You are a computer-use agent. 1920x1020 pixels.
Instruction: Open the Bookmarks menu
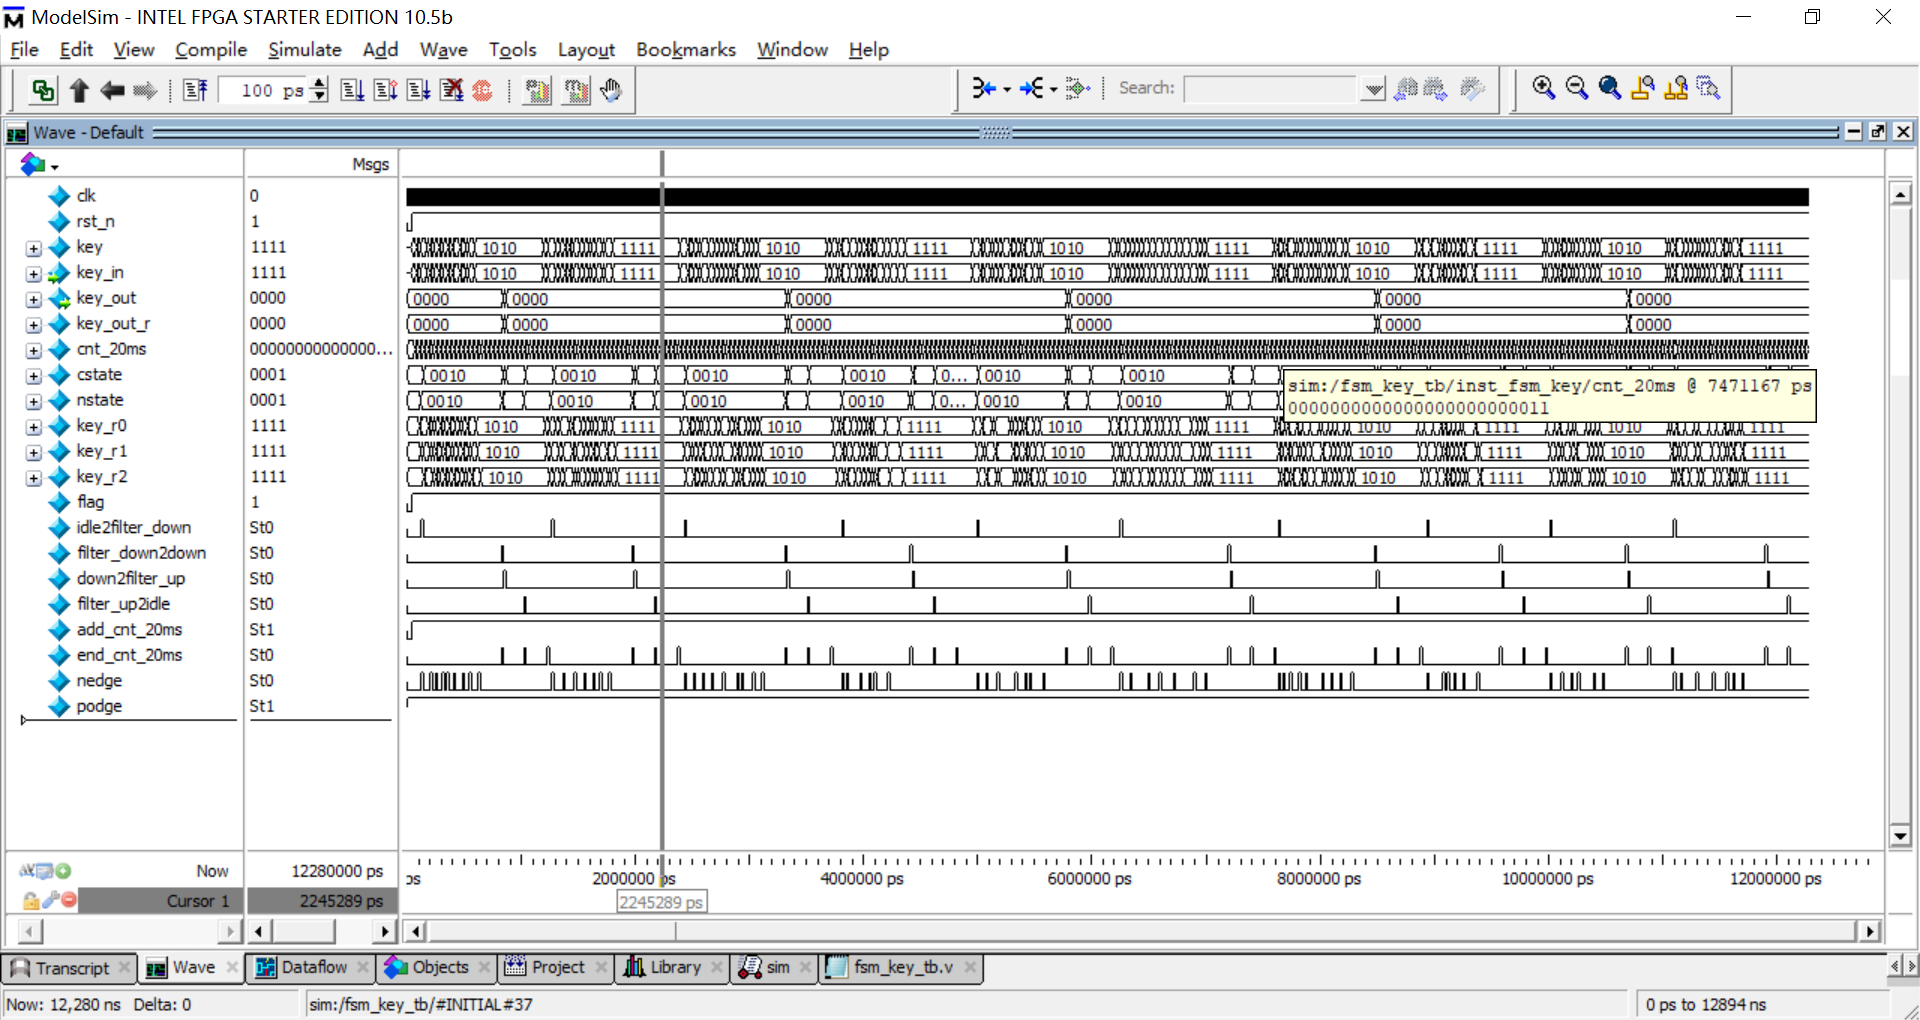[685, 49]
